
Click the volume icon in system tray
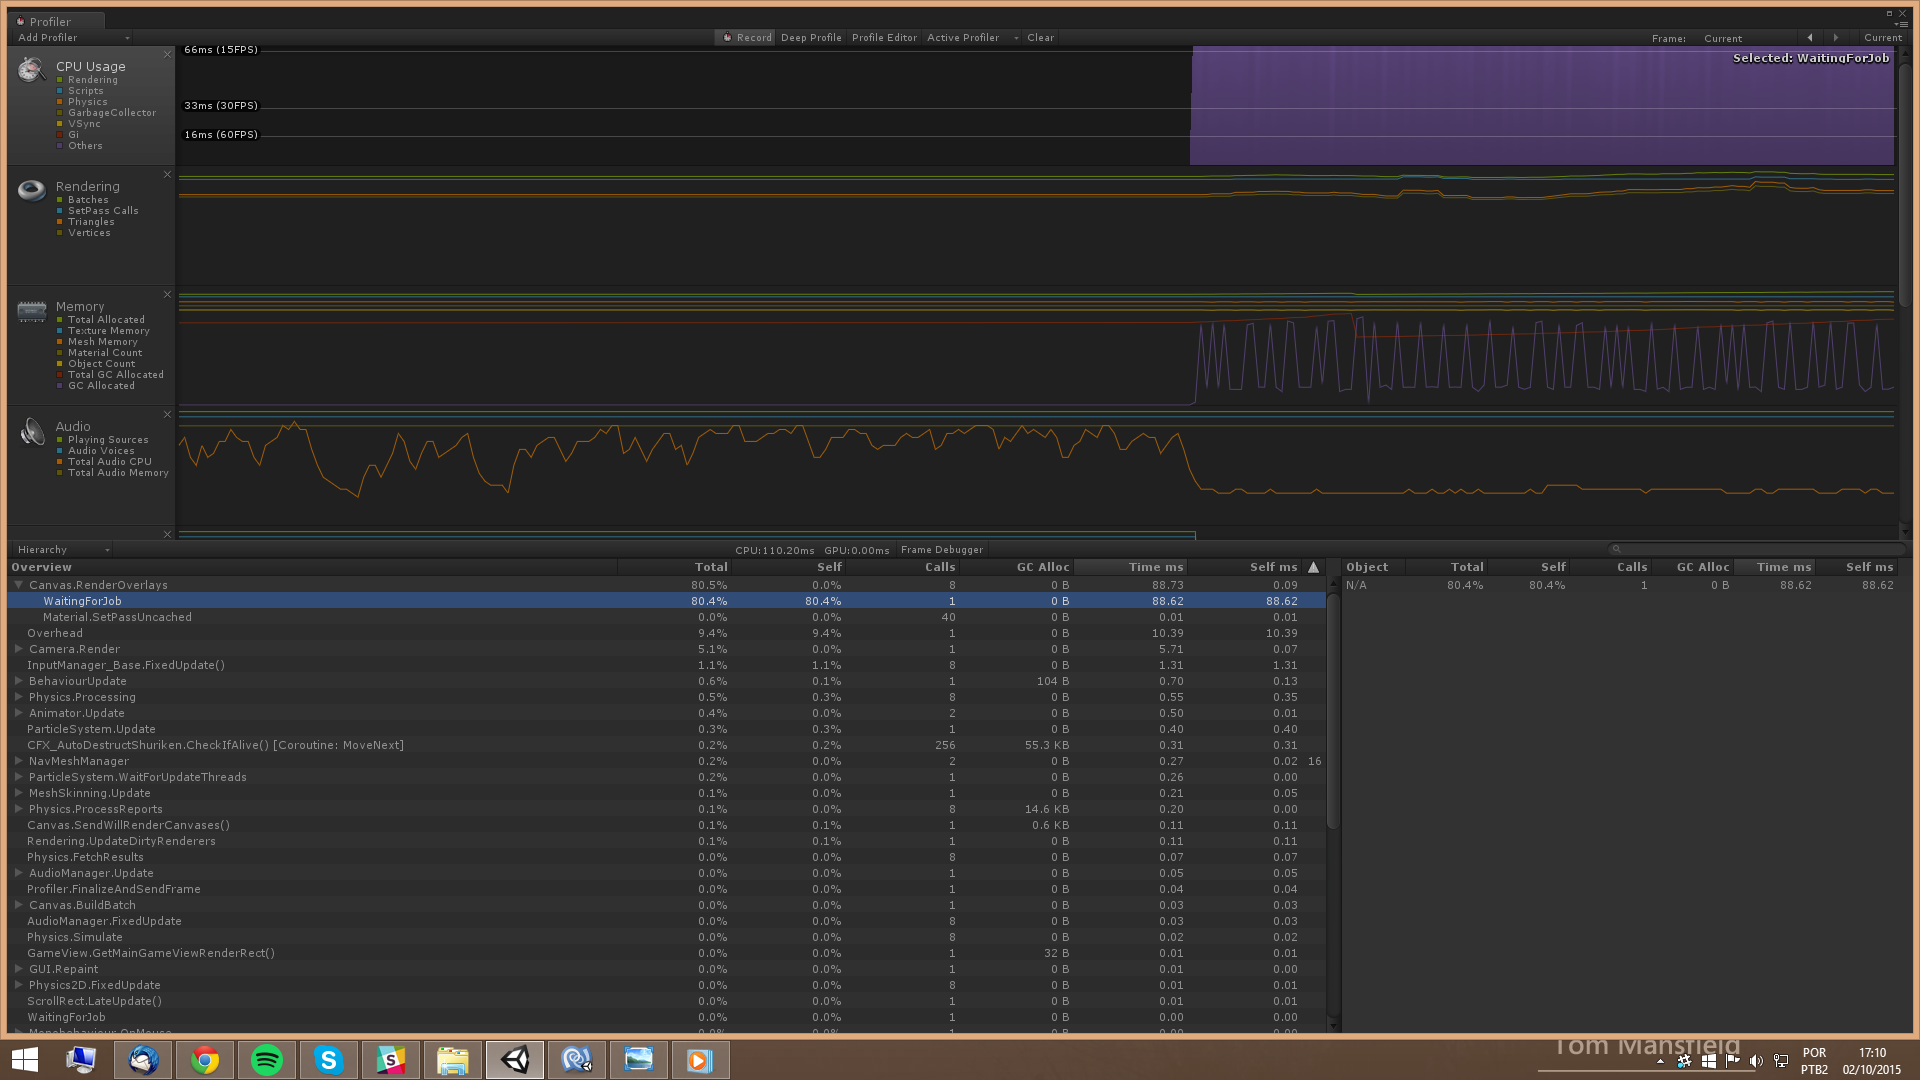point(1756,1061)
